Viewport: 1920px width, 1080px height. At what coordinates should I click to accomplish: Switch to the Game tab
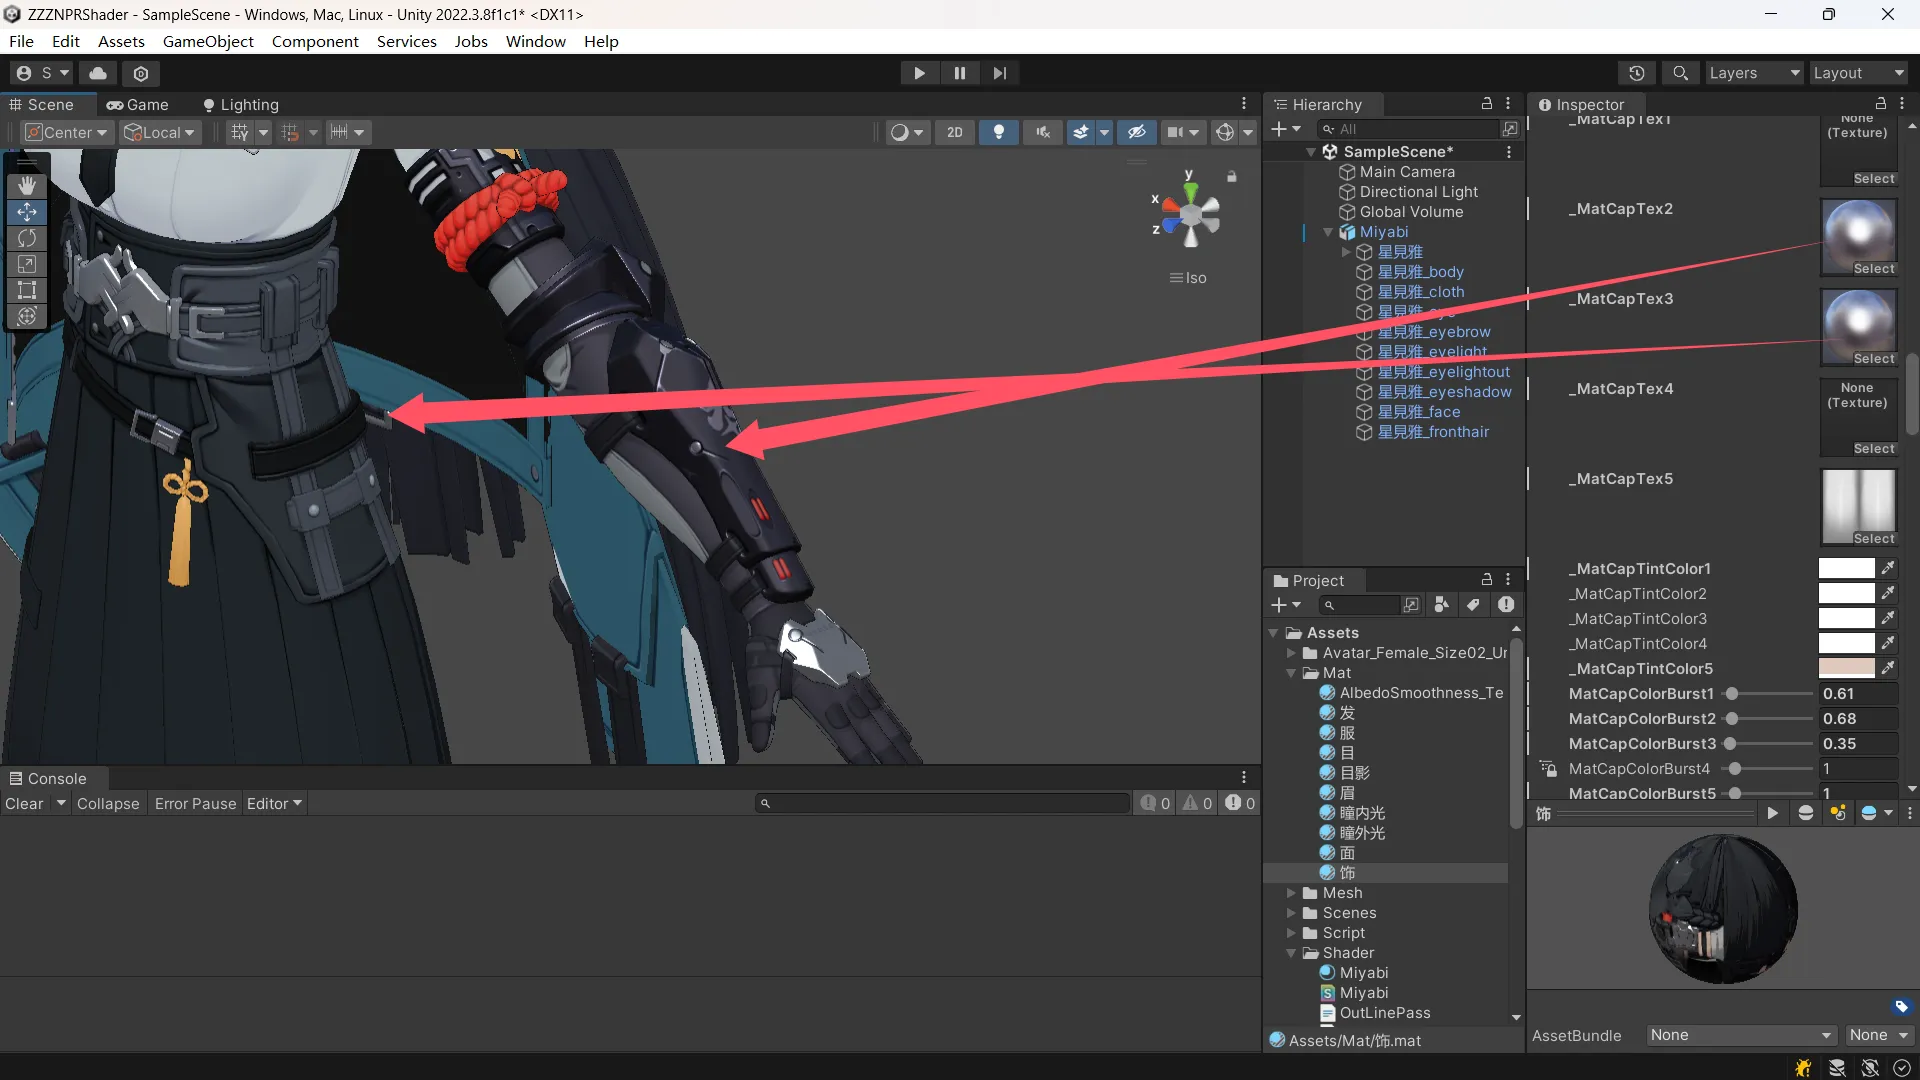click(138, 105)
